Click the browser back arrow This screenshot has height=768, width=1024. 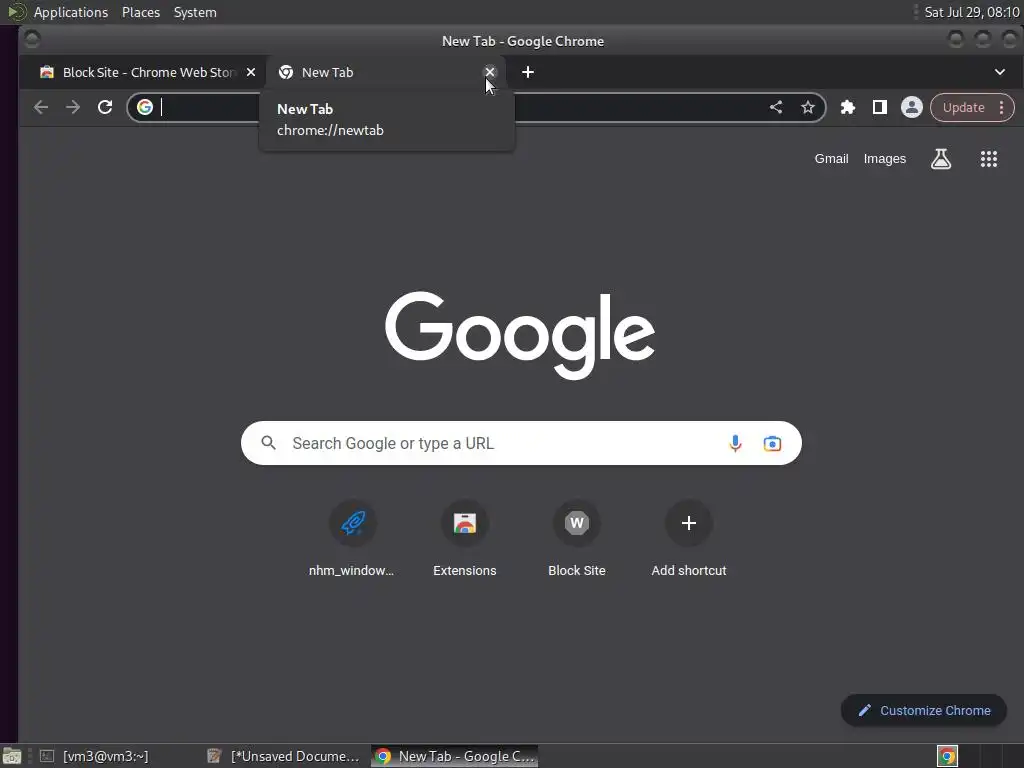41,107
